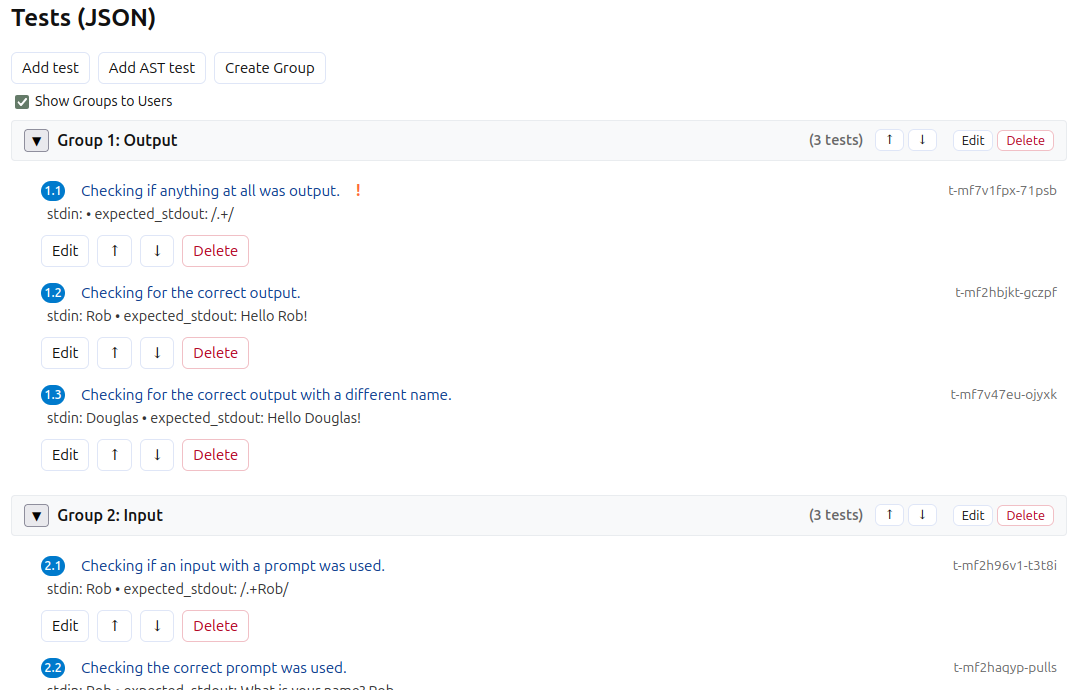This screenshot has width=1074, height=690.
Task: Move Group 1: Output up with arrow
Action: pos(889,140)
